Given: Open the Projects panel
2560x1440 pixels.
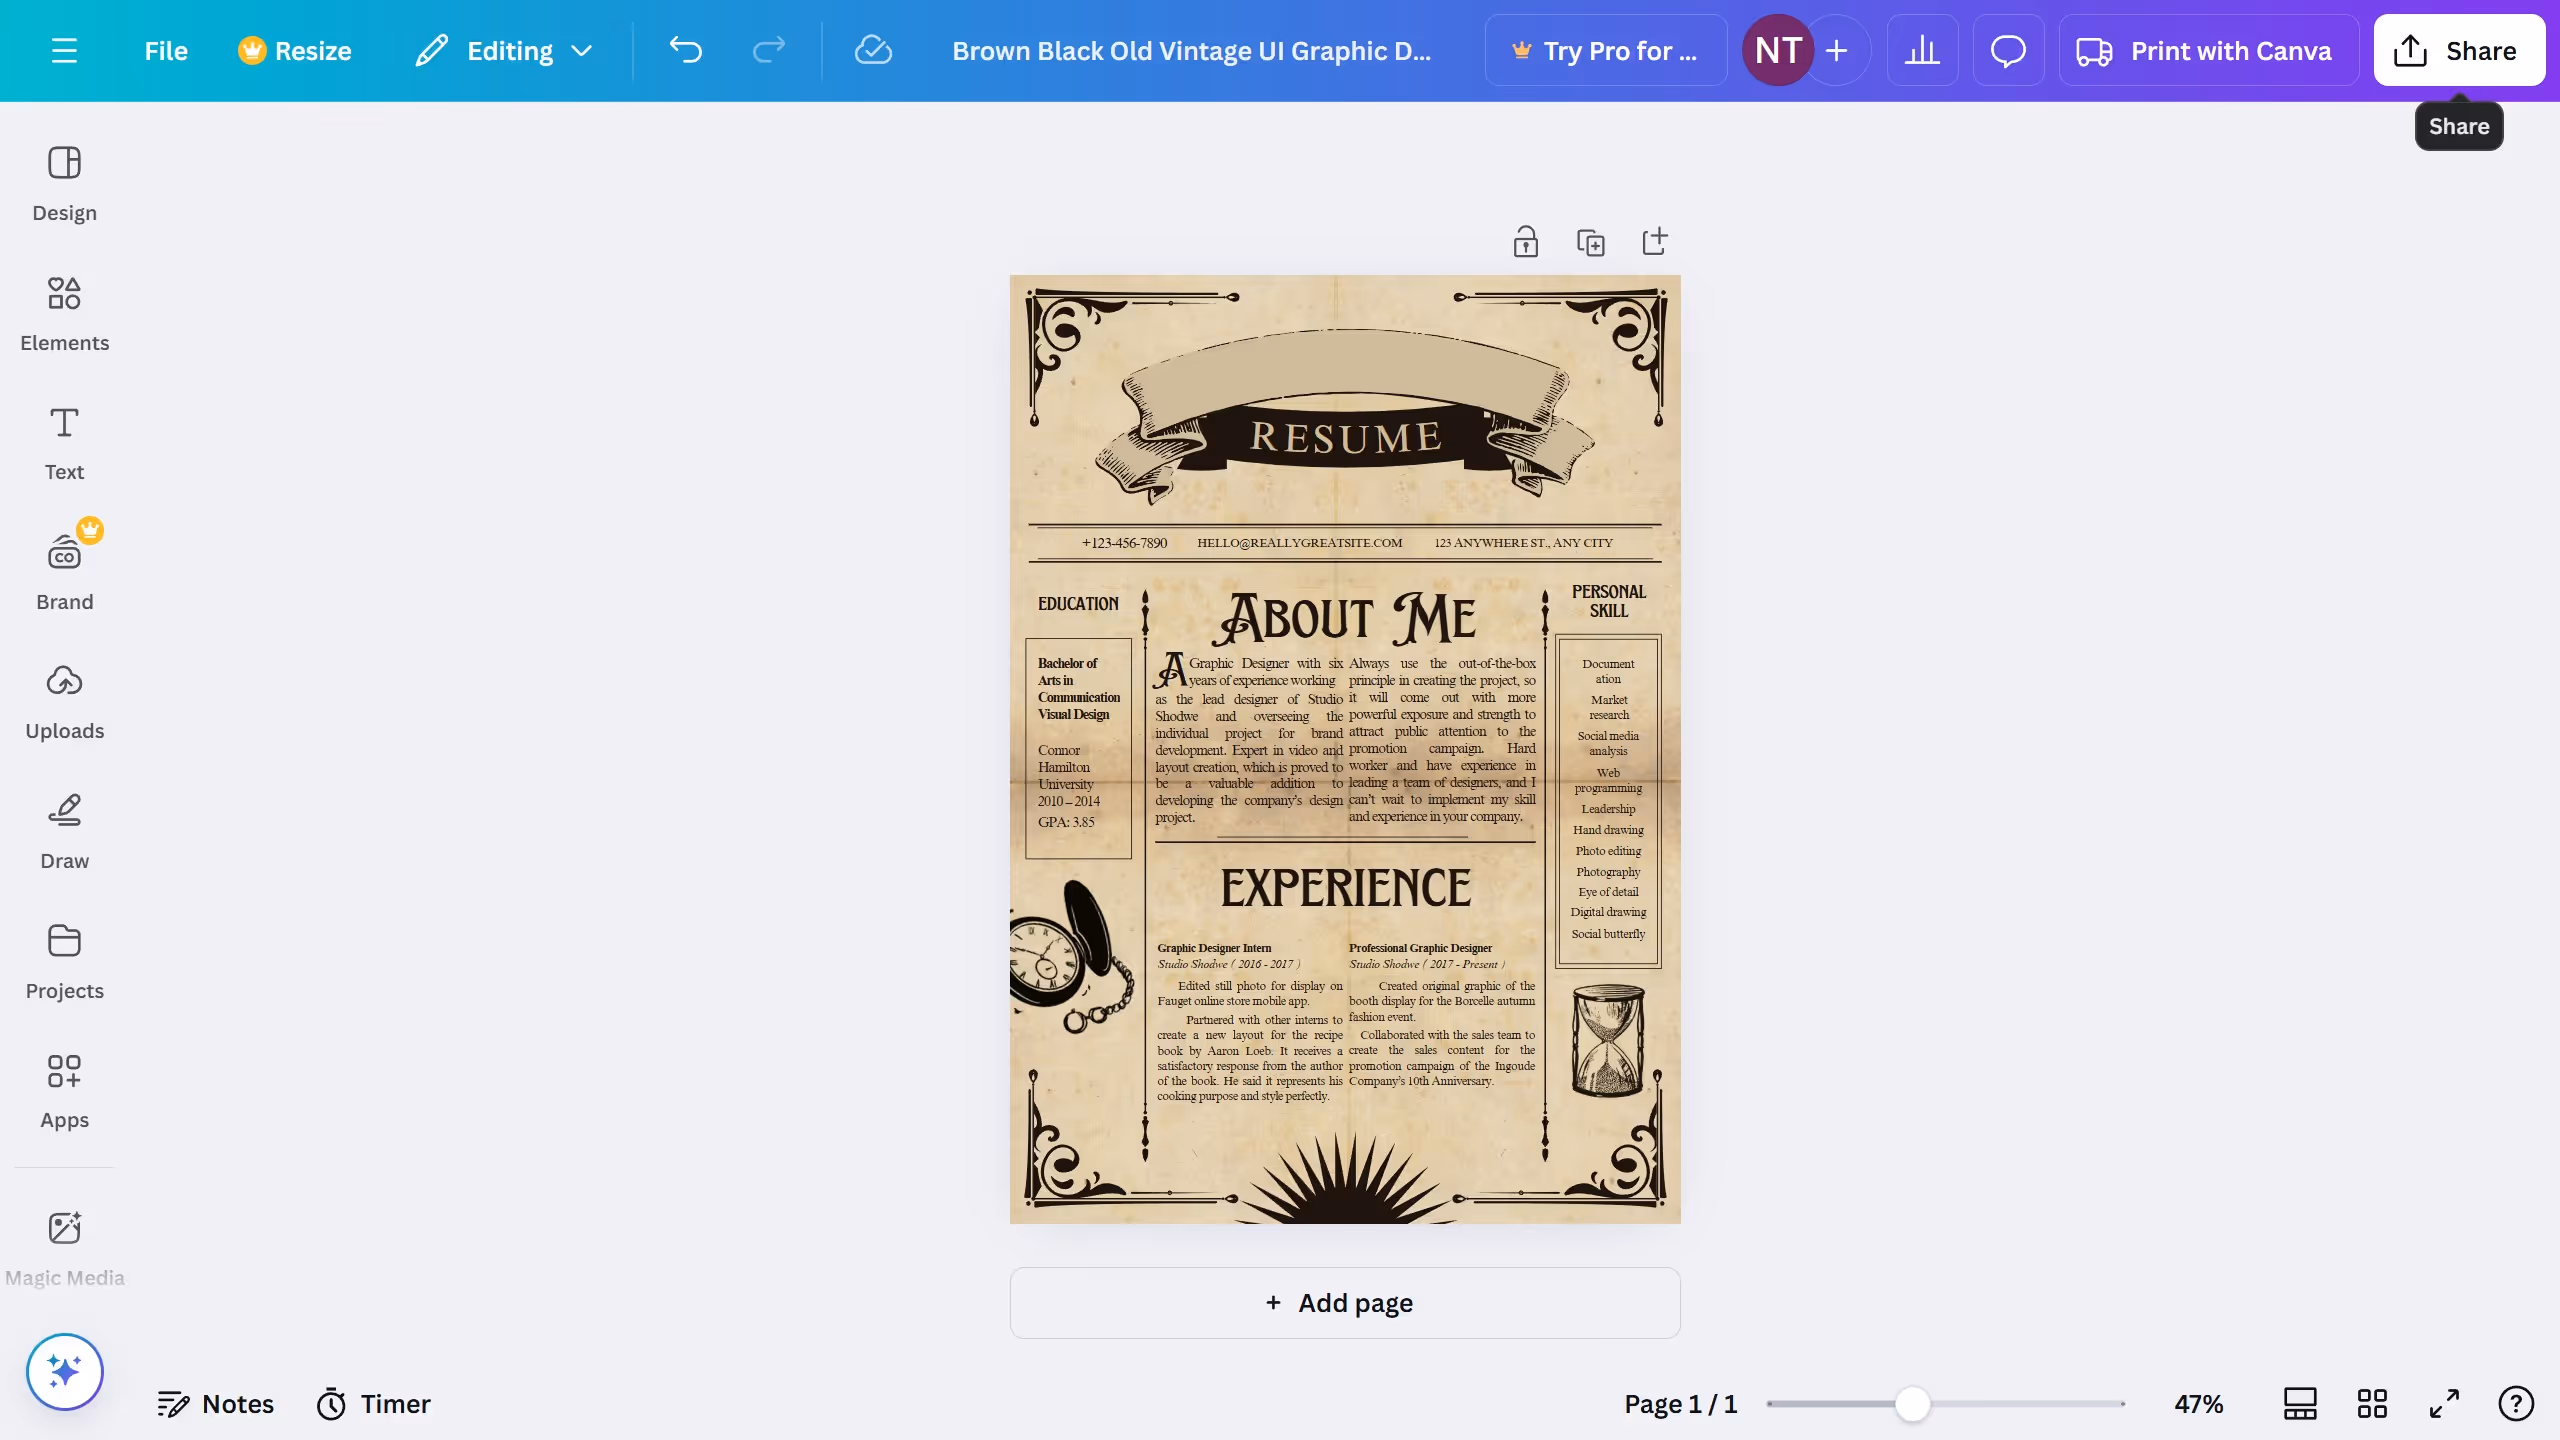Looking at the screenshot, I should pyautogui.click(x=64, y=960).
